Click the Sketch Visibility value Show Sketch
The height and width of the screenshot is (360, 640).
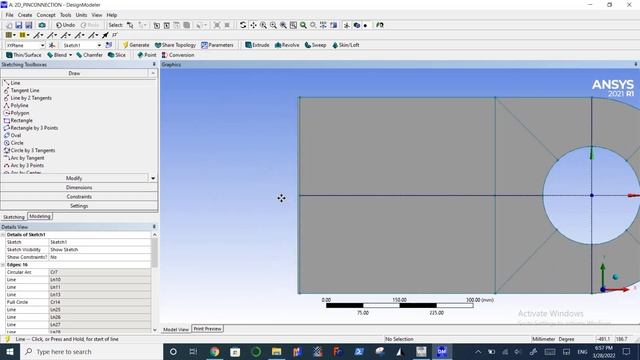coord(100,250)
